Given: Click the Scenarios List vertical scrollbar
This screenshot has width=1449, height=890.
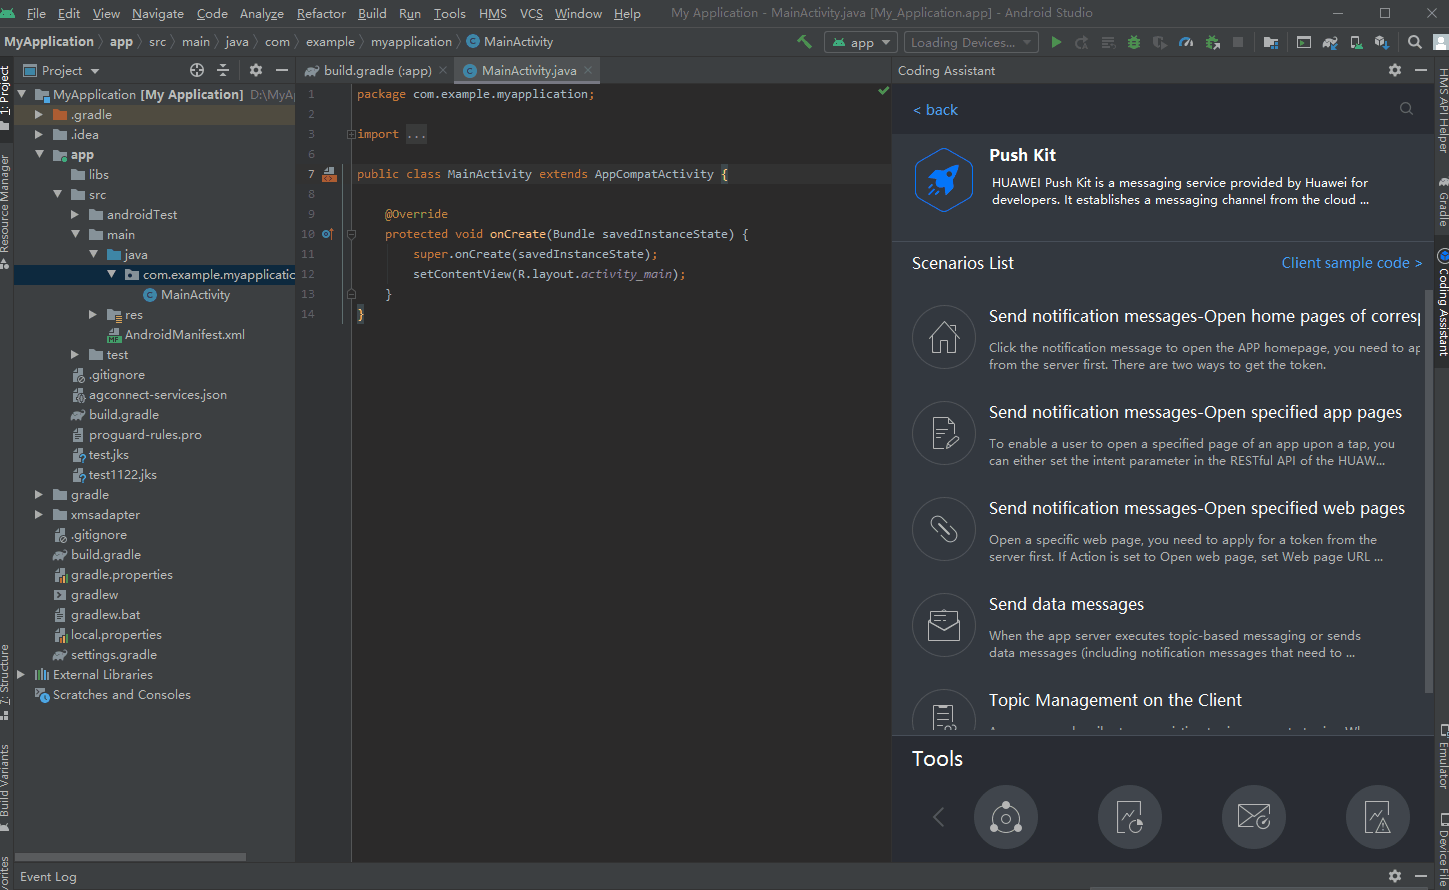Looking at the screenshot, I should click(1427, 490).
